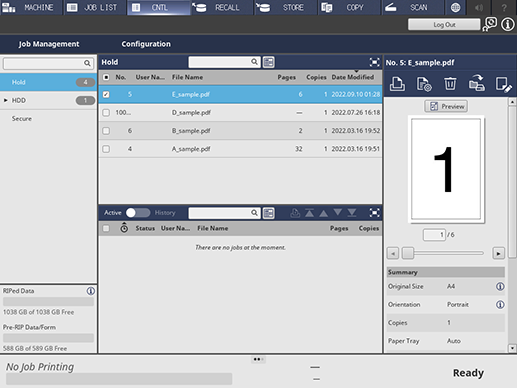Image resolution: width=517 pixels, height=388 pixels.
Task: Toggle the Active/History switch
Action: [138, 213]
